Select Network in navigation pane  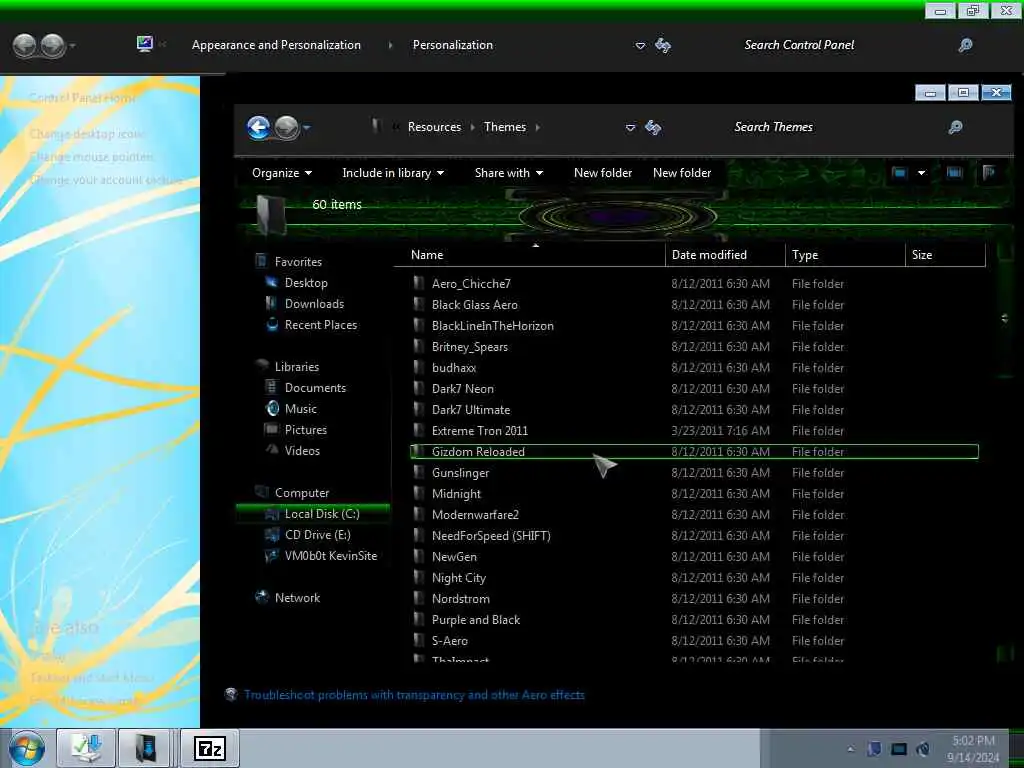coord(297,598)
